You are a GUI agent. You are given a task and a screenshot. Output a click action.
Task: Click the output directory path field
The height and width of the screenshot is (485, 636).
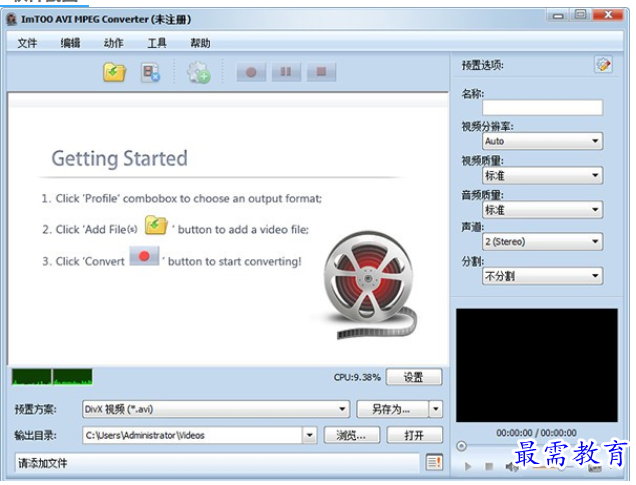[x=193, y=436]
